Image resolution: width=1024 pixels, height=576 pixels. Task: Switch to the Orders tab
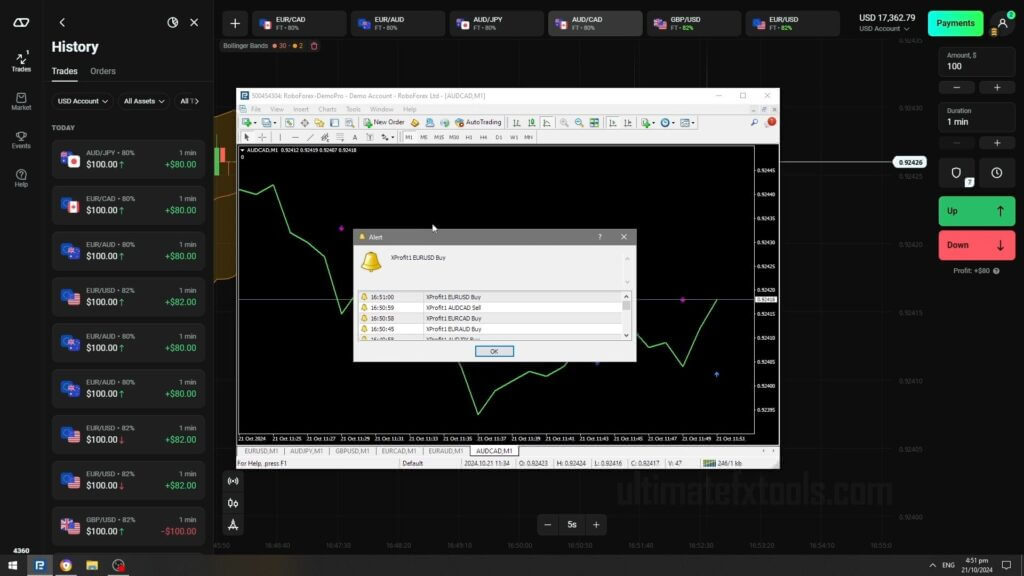coord(103,71)
